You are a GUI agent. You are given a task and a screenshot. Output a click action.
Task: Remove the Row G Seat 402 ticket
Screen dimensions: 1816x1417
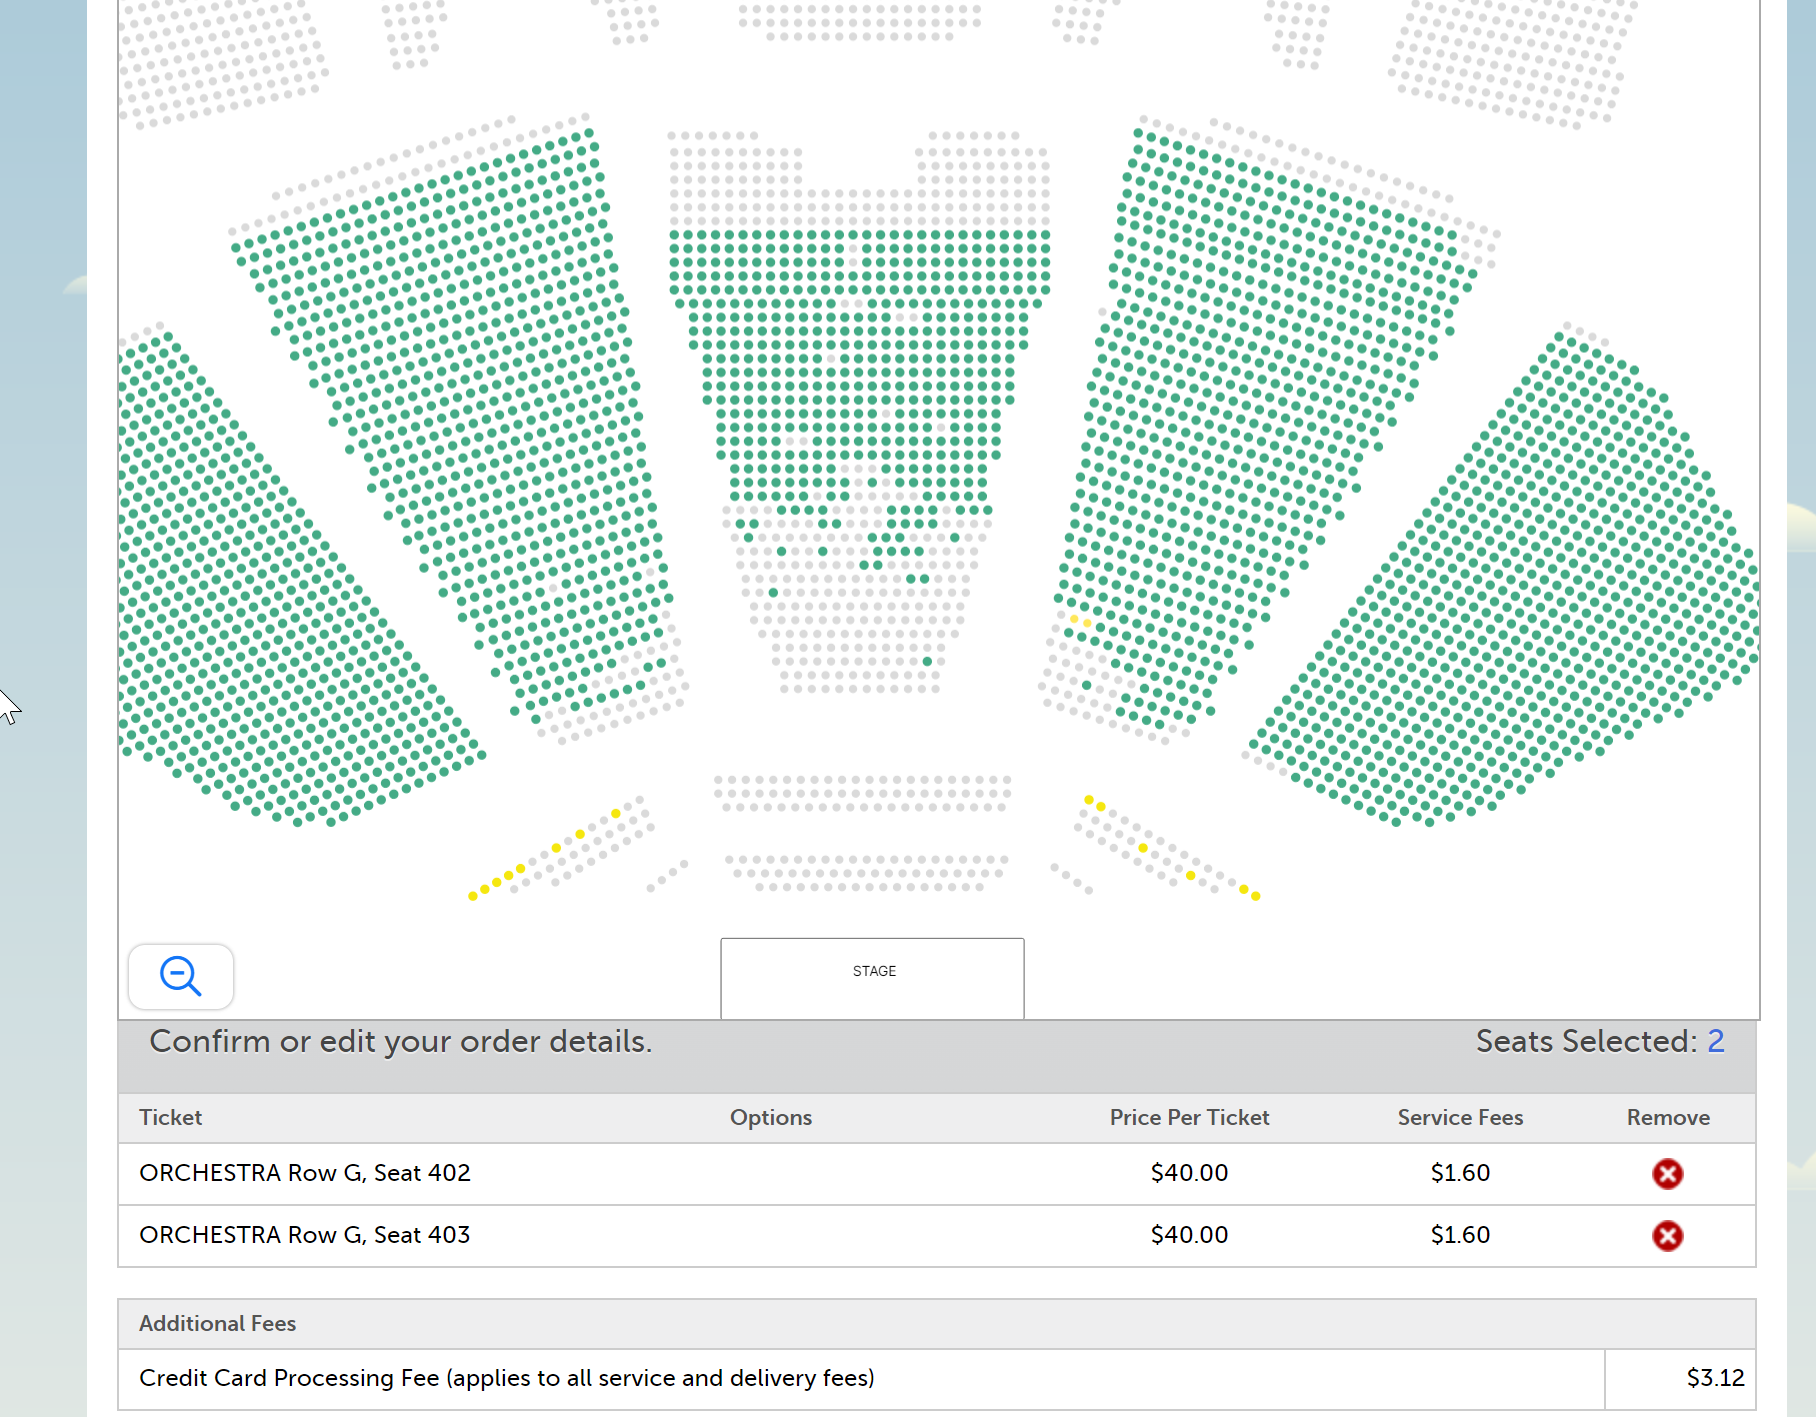click(1667, 1173)
